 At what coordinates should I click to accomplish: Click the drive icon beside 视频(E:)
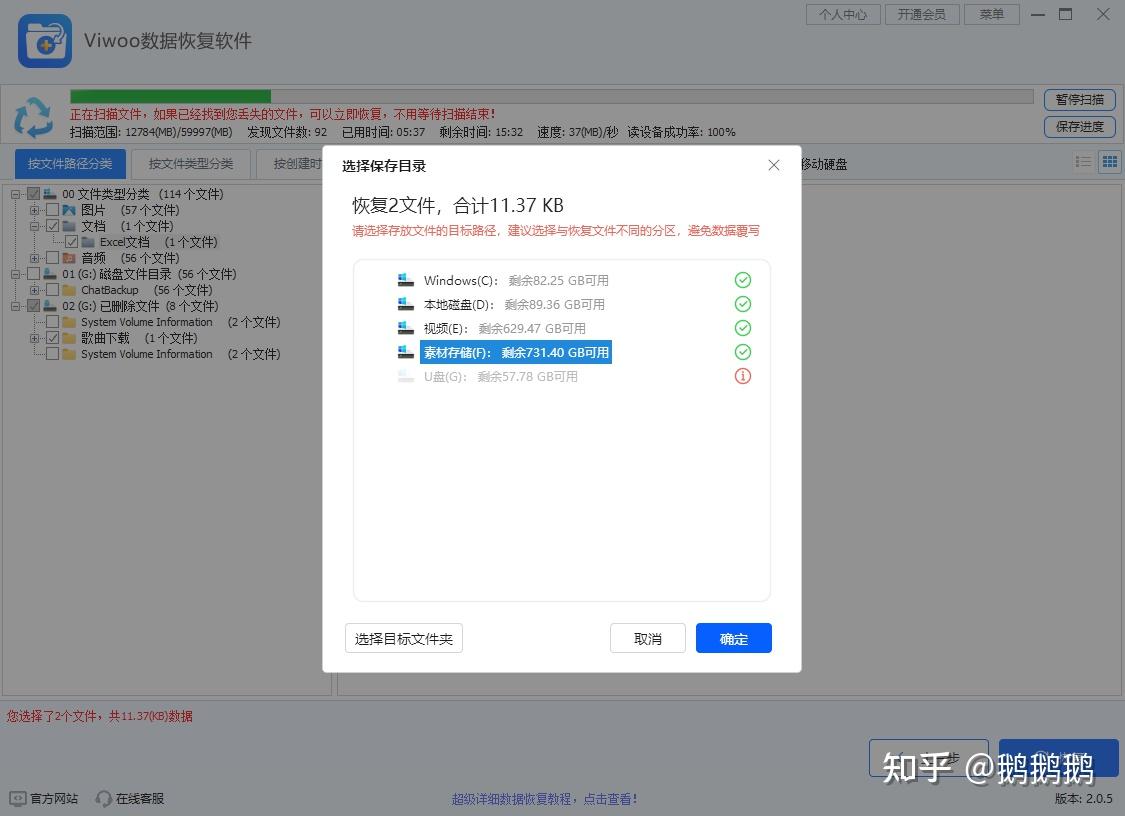pyautogui.click(x=405, y=328)
